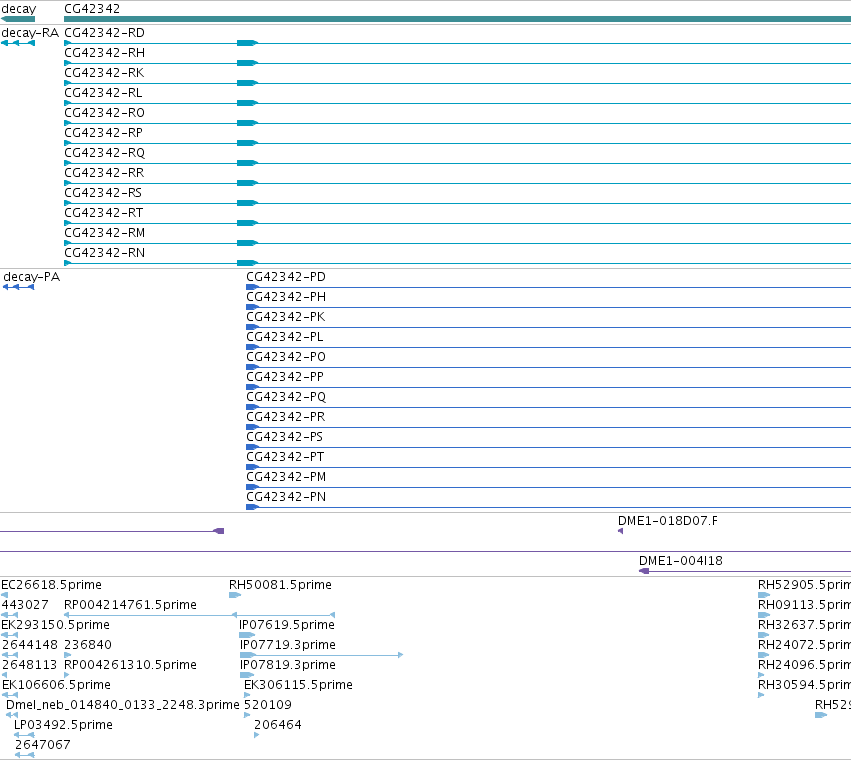Select transcript CG42342-RP label
The width and height of the screenshot is (851, 760).
104,133
